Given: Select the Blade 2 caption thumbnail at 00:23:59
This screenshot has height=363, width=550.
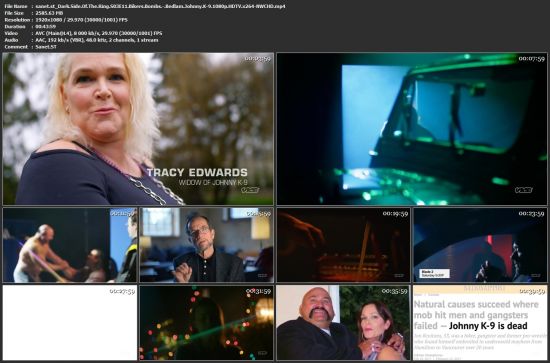Looking at the screenshot, I should (480, 245).
